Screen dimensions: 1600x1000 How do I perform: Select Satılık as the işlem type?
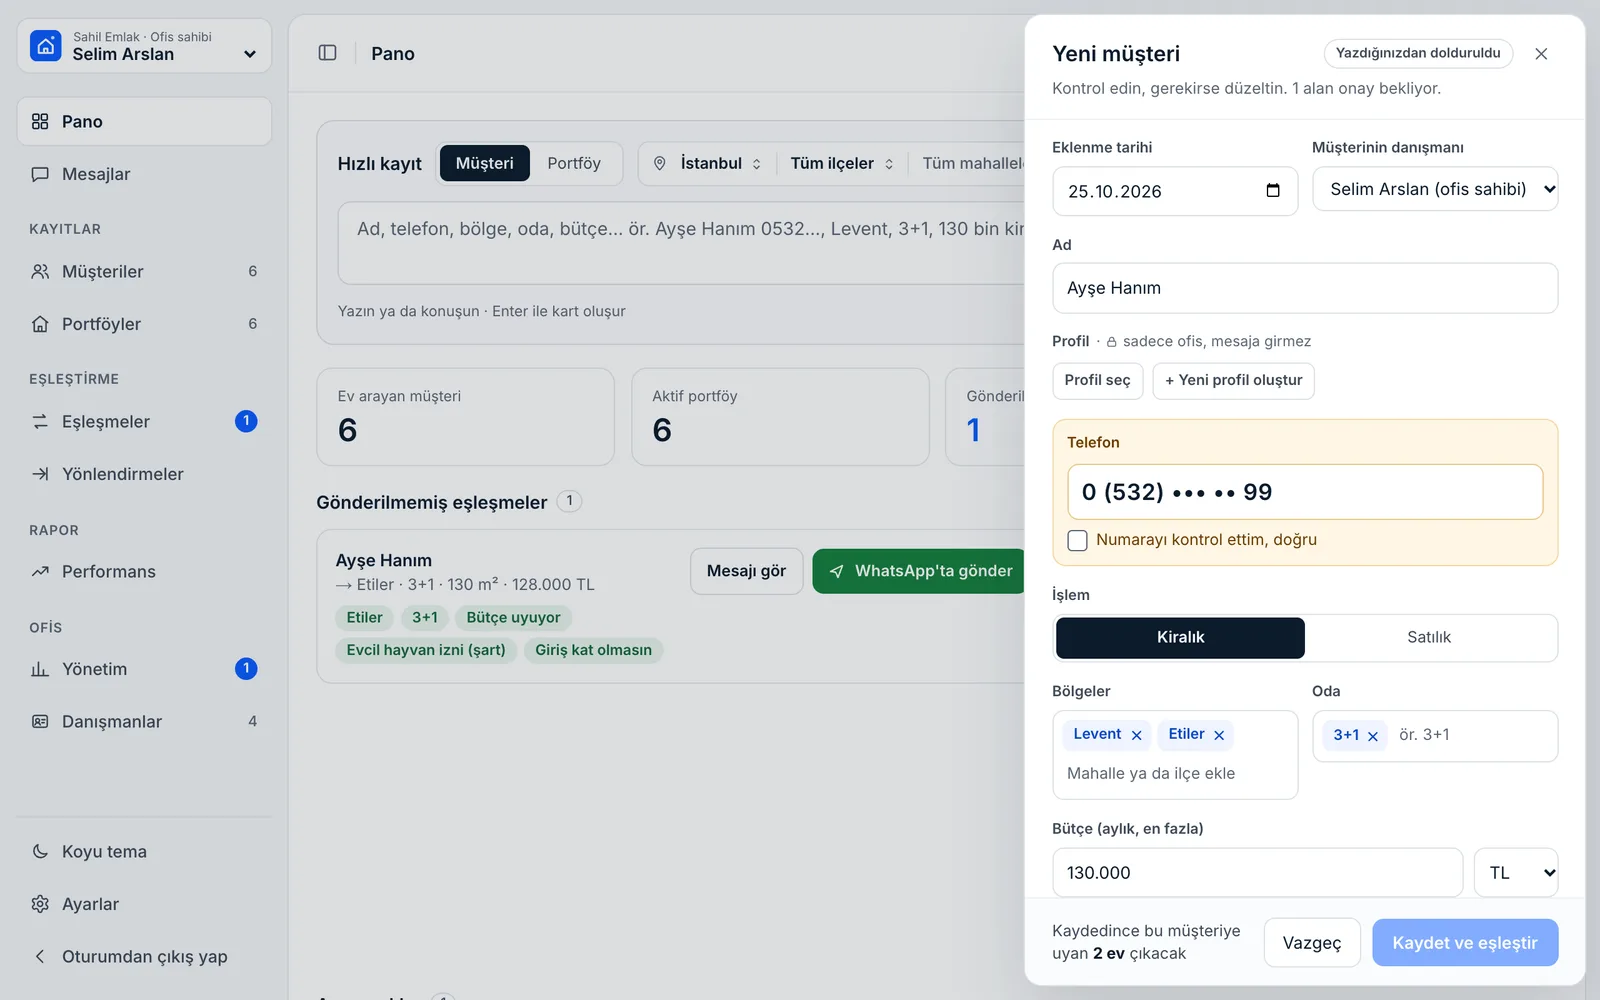click(1429, 638)
